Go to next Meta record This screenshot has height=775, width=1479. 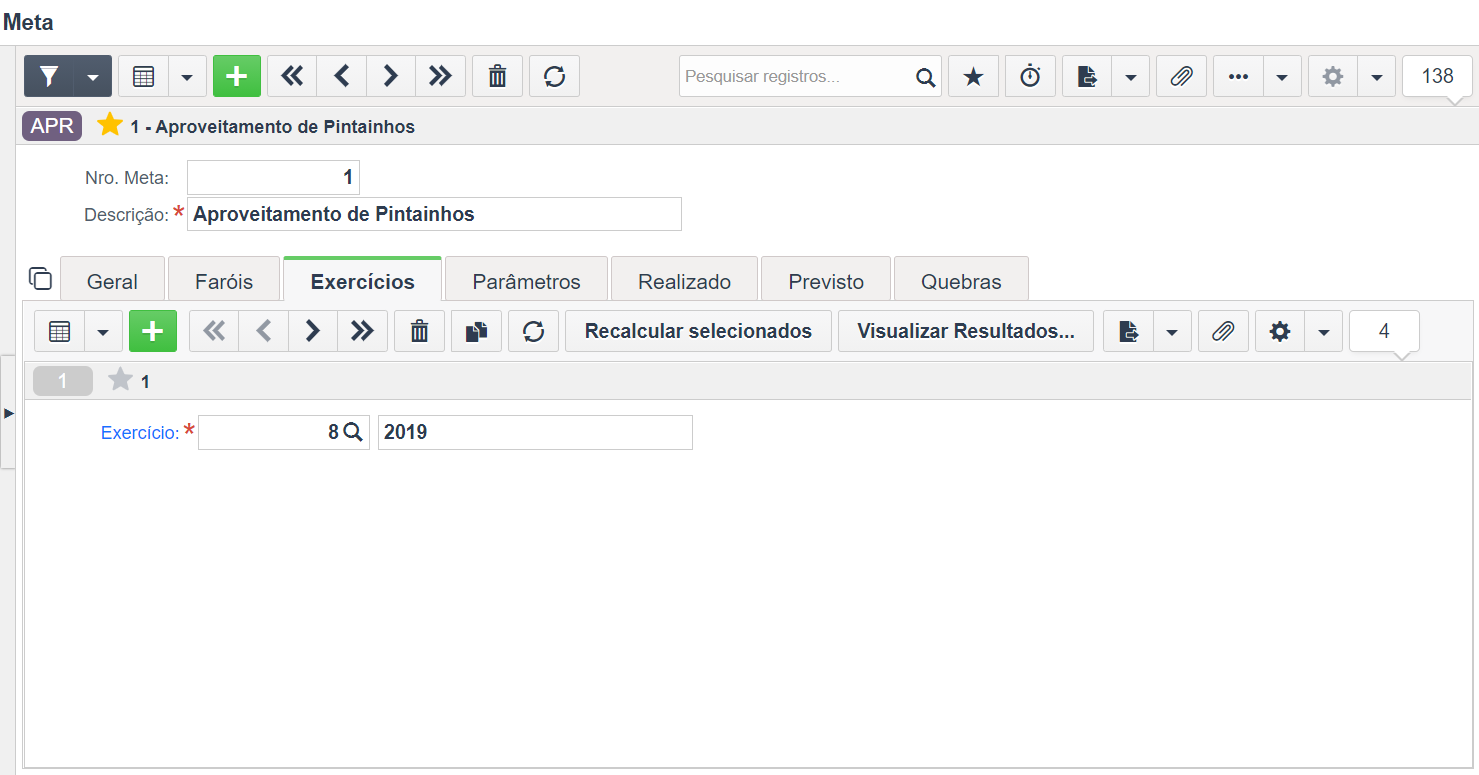pos(391,76)
